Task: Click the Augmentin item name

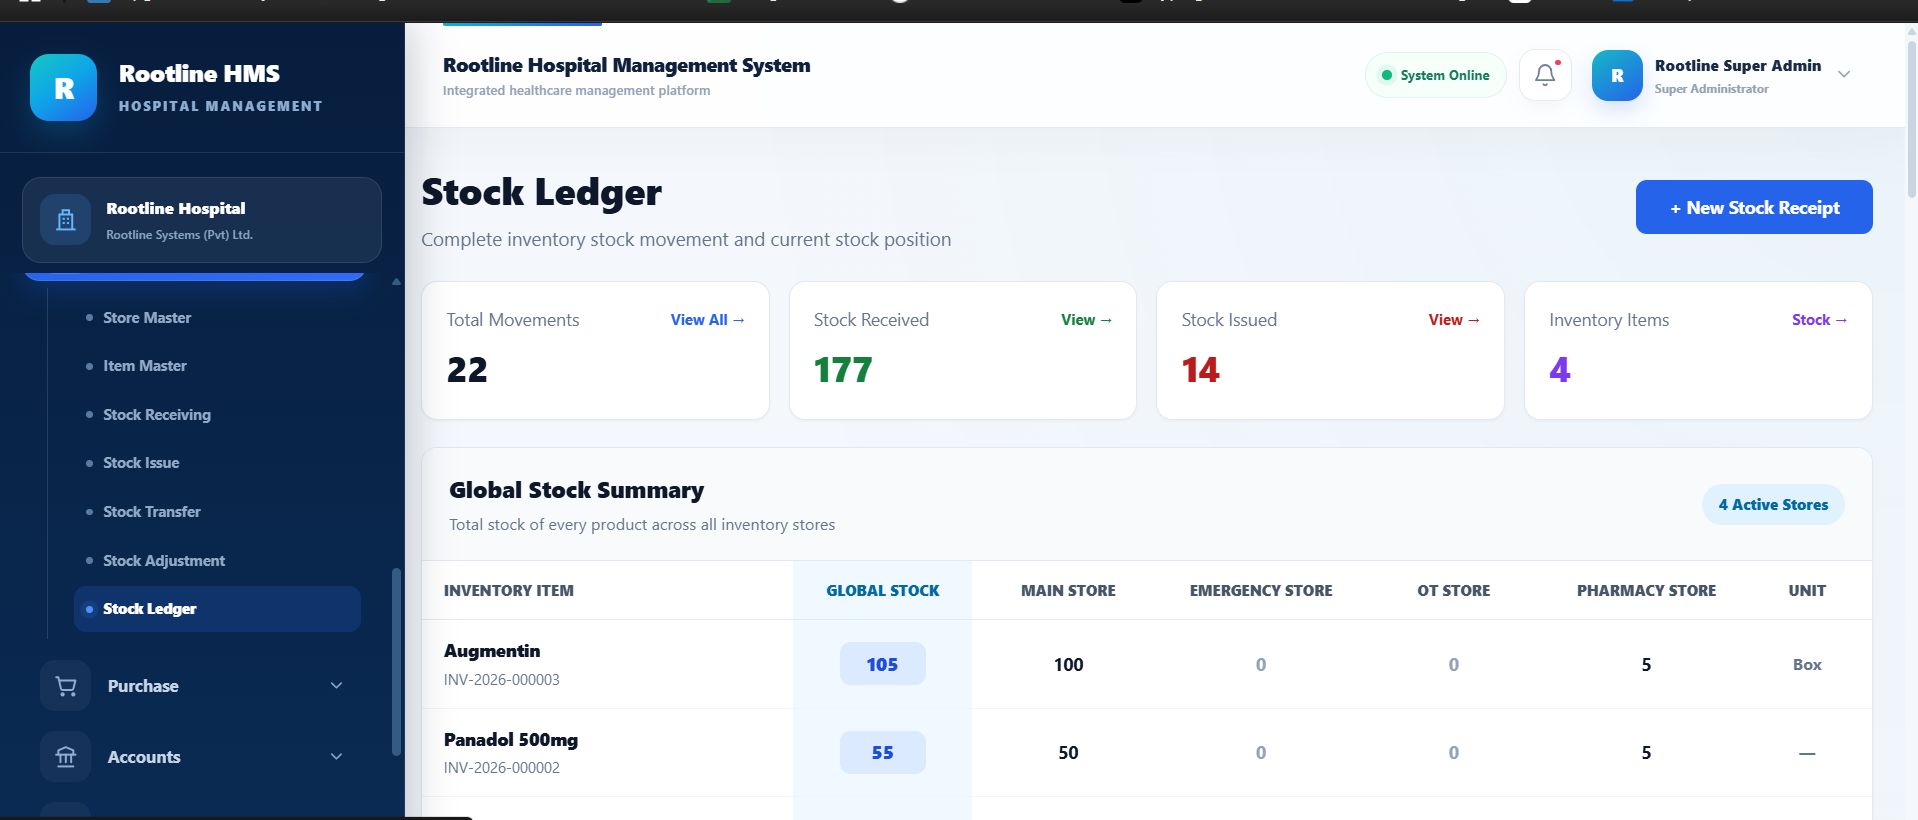Action: (492, 651)
